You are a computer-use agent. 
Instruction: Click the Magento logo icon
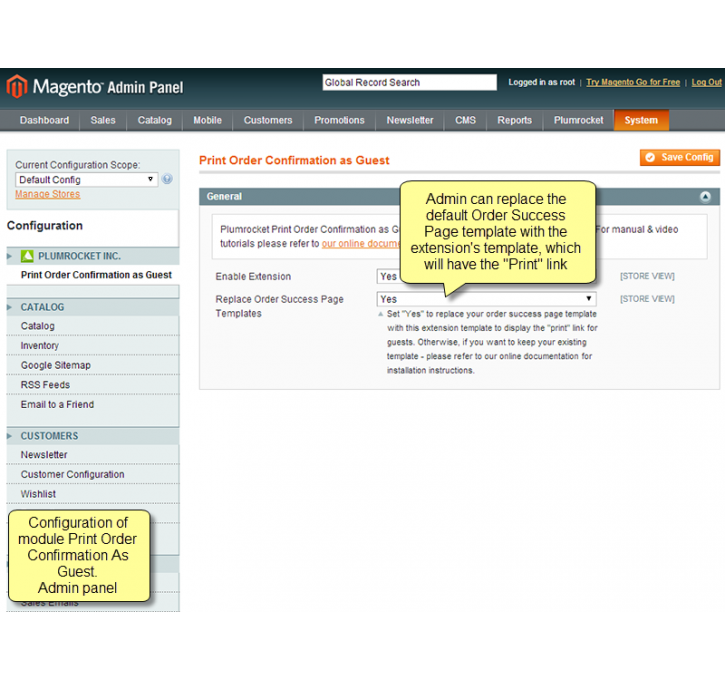(x=17, y=86)
